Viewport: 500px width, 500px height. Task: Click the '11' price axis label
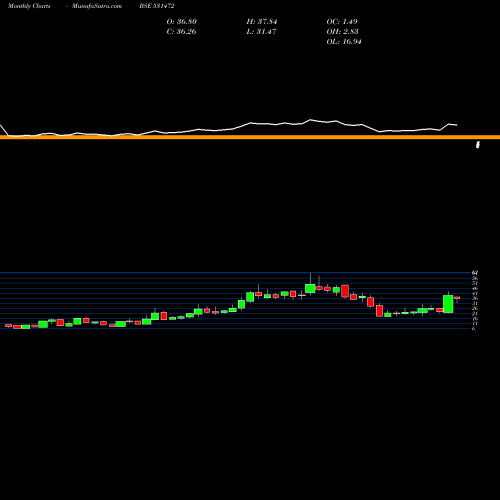pos(475,323)
